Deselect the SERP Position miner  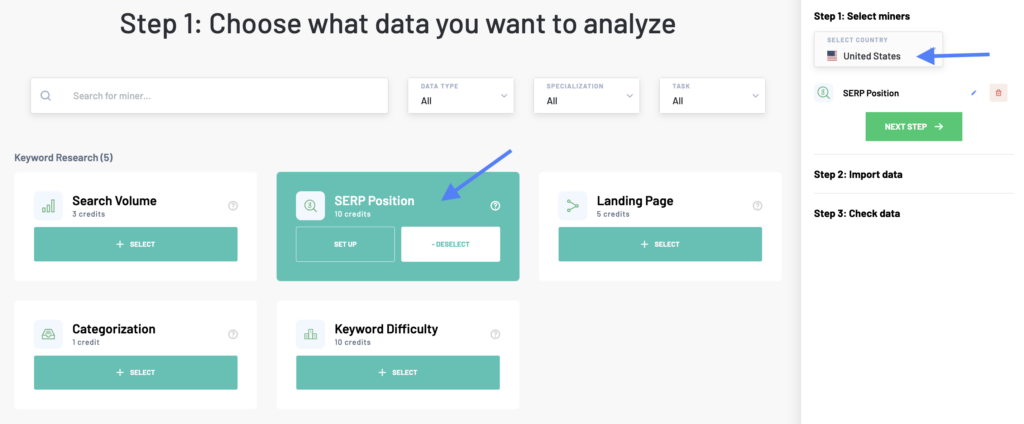(x=450, y=244)
